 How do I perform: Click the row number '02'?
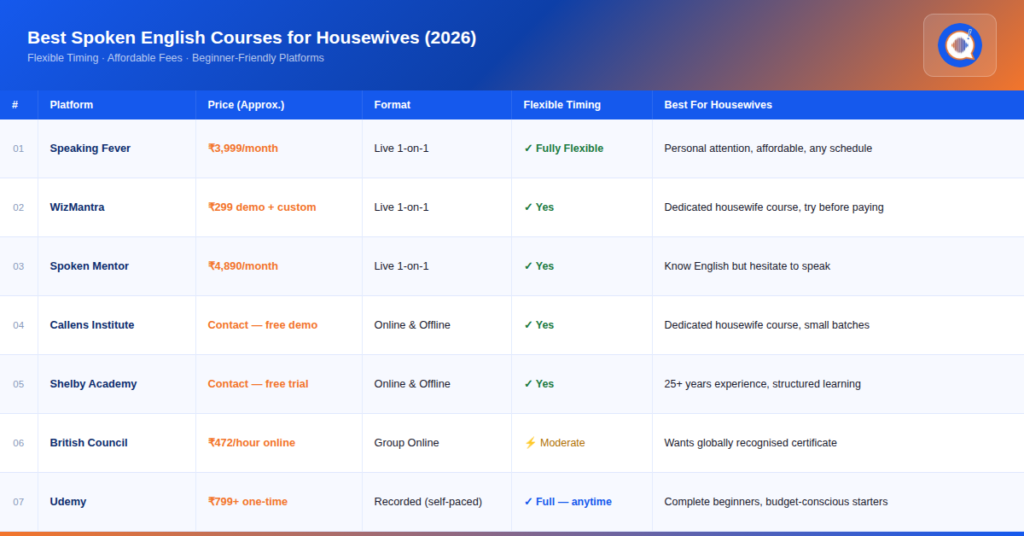click(18, 207)
